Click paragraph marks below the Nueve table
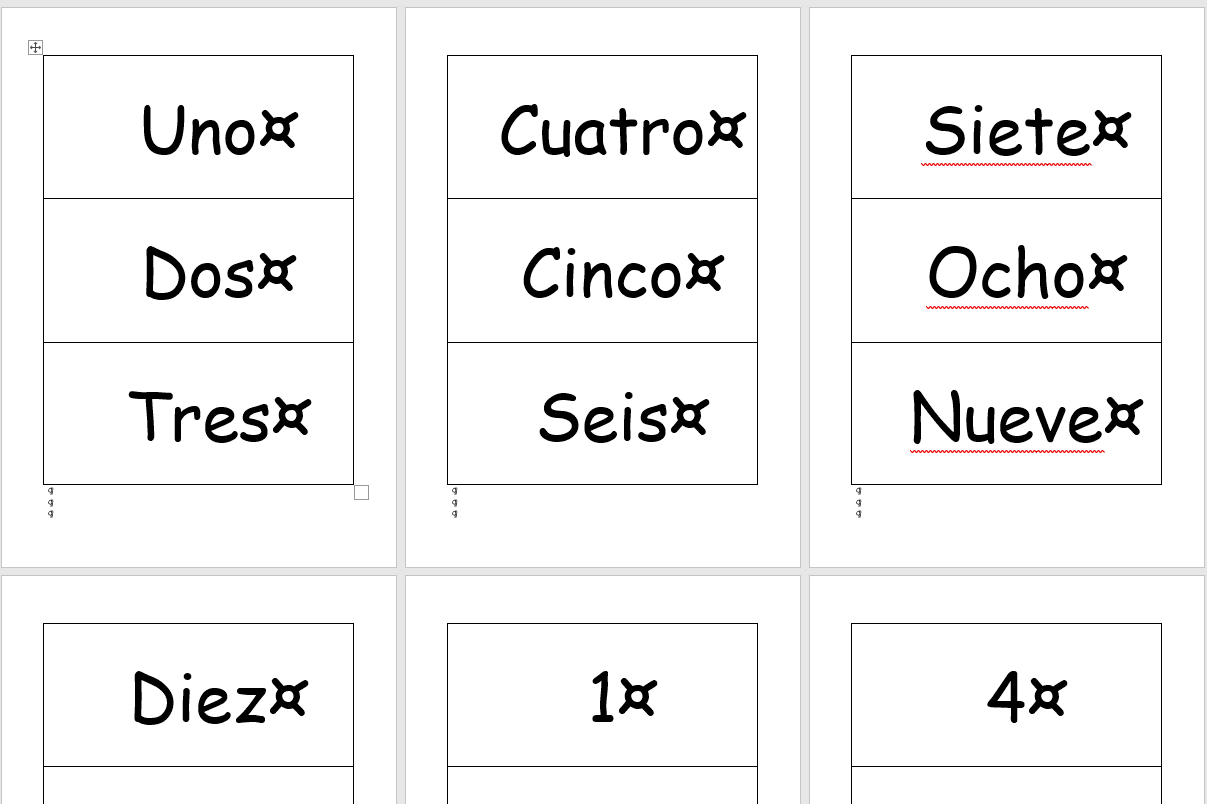The height and width of the screenshot is (804, 1207). pyautogui.click(x=859, y=502)
